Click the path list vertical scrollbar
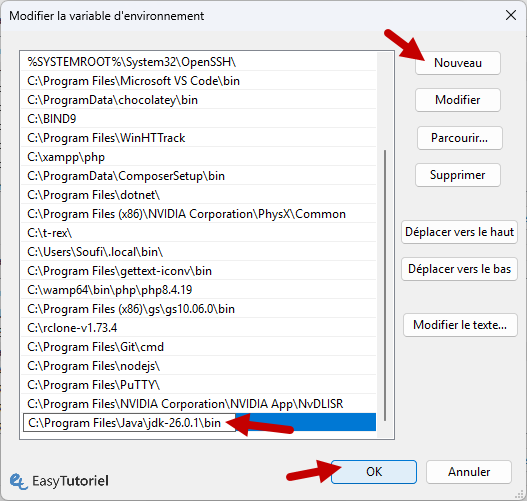The width and height of the screenshot is (527, 501). point(385,286)
